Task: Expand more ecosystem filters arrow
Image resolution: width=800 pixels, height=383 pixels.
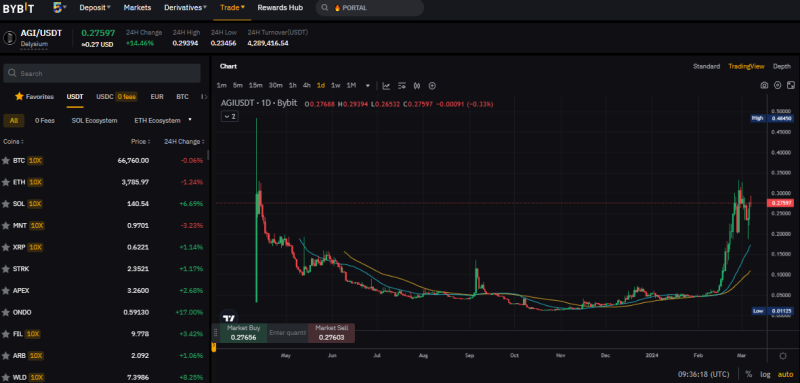Action: point(190,120)
